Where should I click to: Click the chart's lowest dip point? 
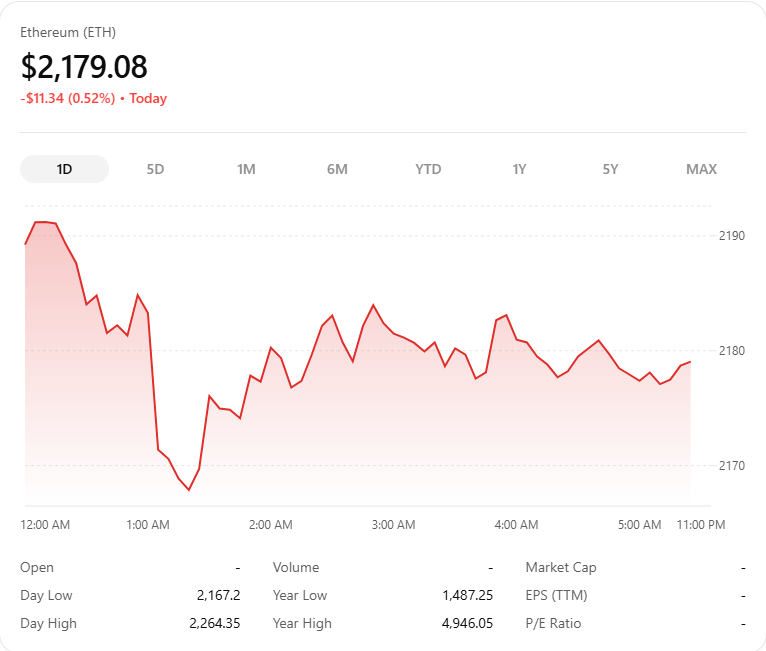188,490
